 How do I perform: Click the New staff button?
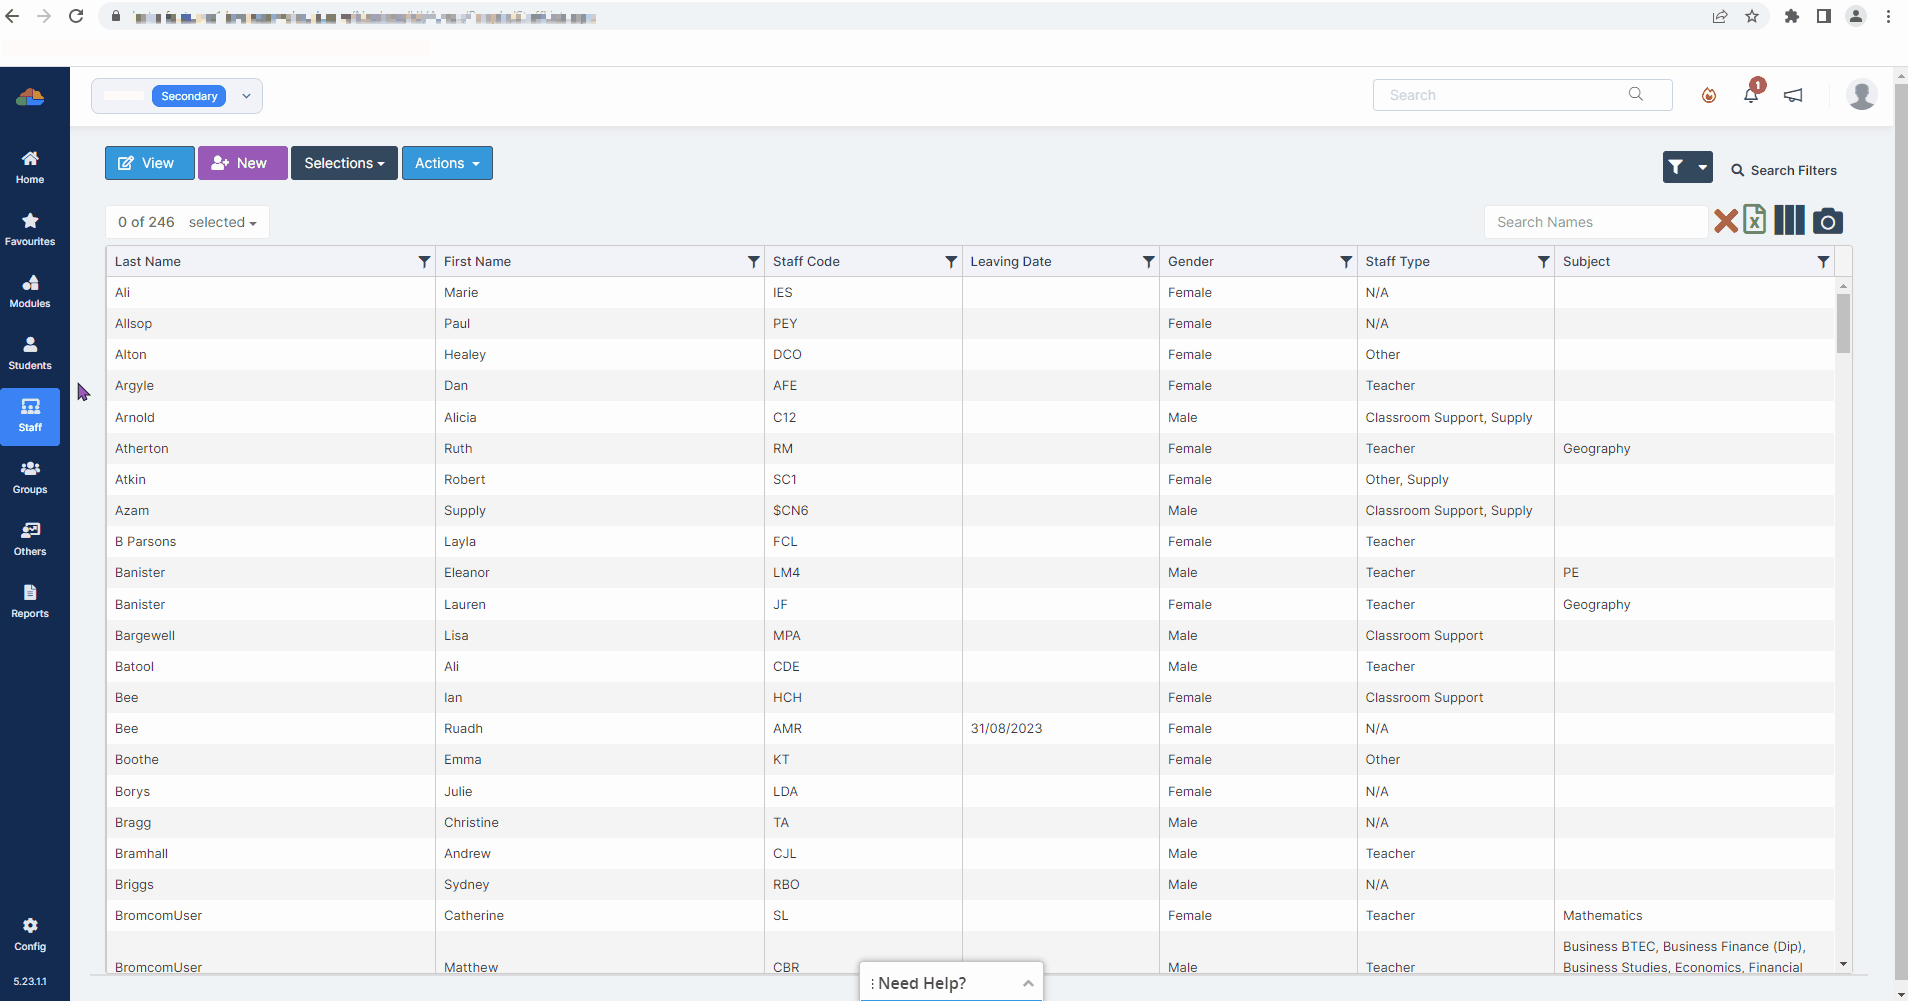[242, 163]
